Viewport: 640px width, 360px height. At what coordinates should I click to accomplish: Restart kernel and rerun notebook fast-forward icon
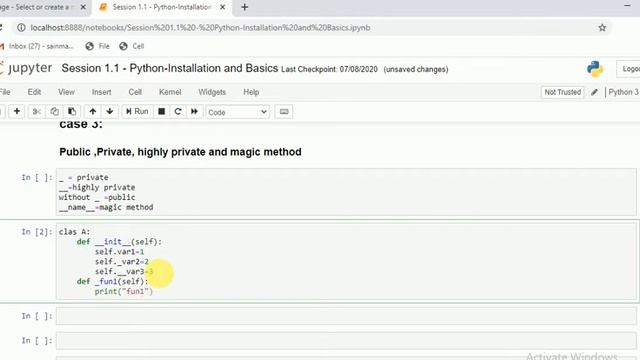(x=194, y=111)
